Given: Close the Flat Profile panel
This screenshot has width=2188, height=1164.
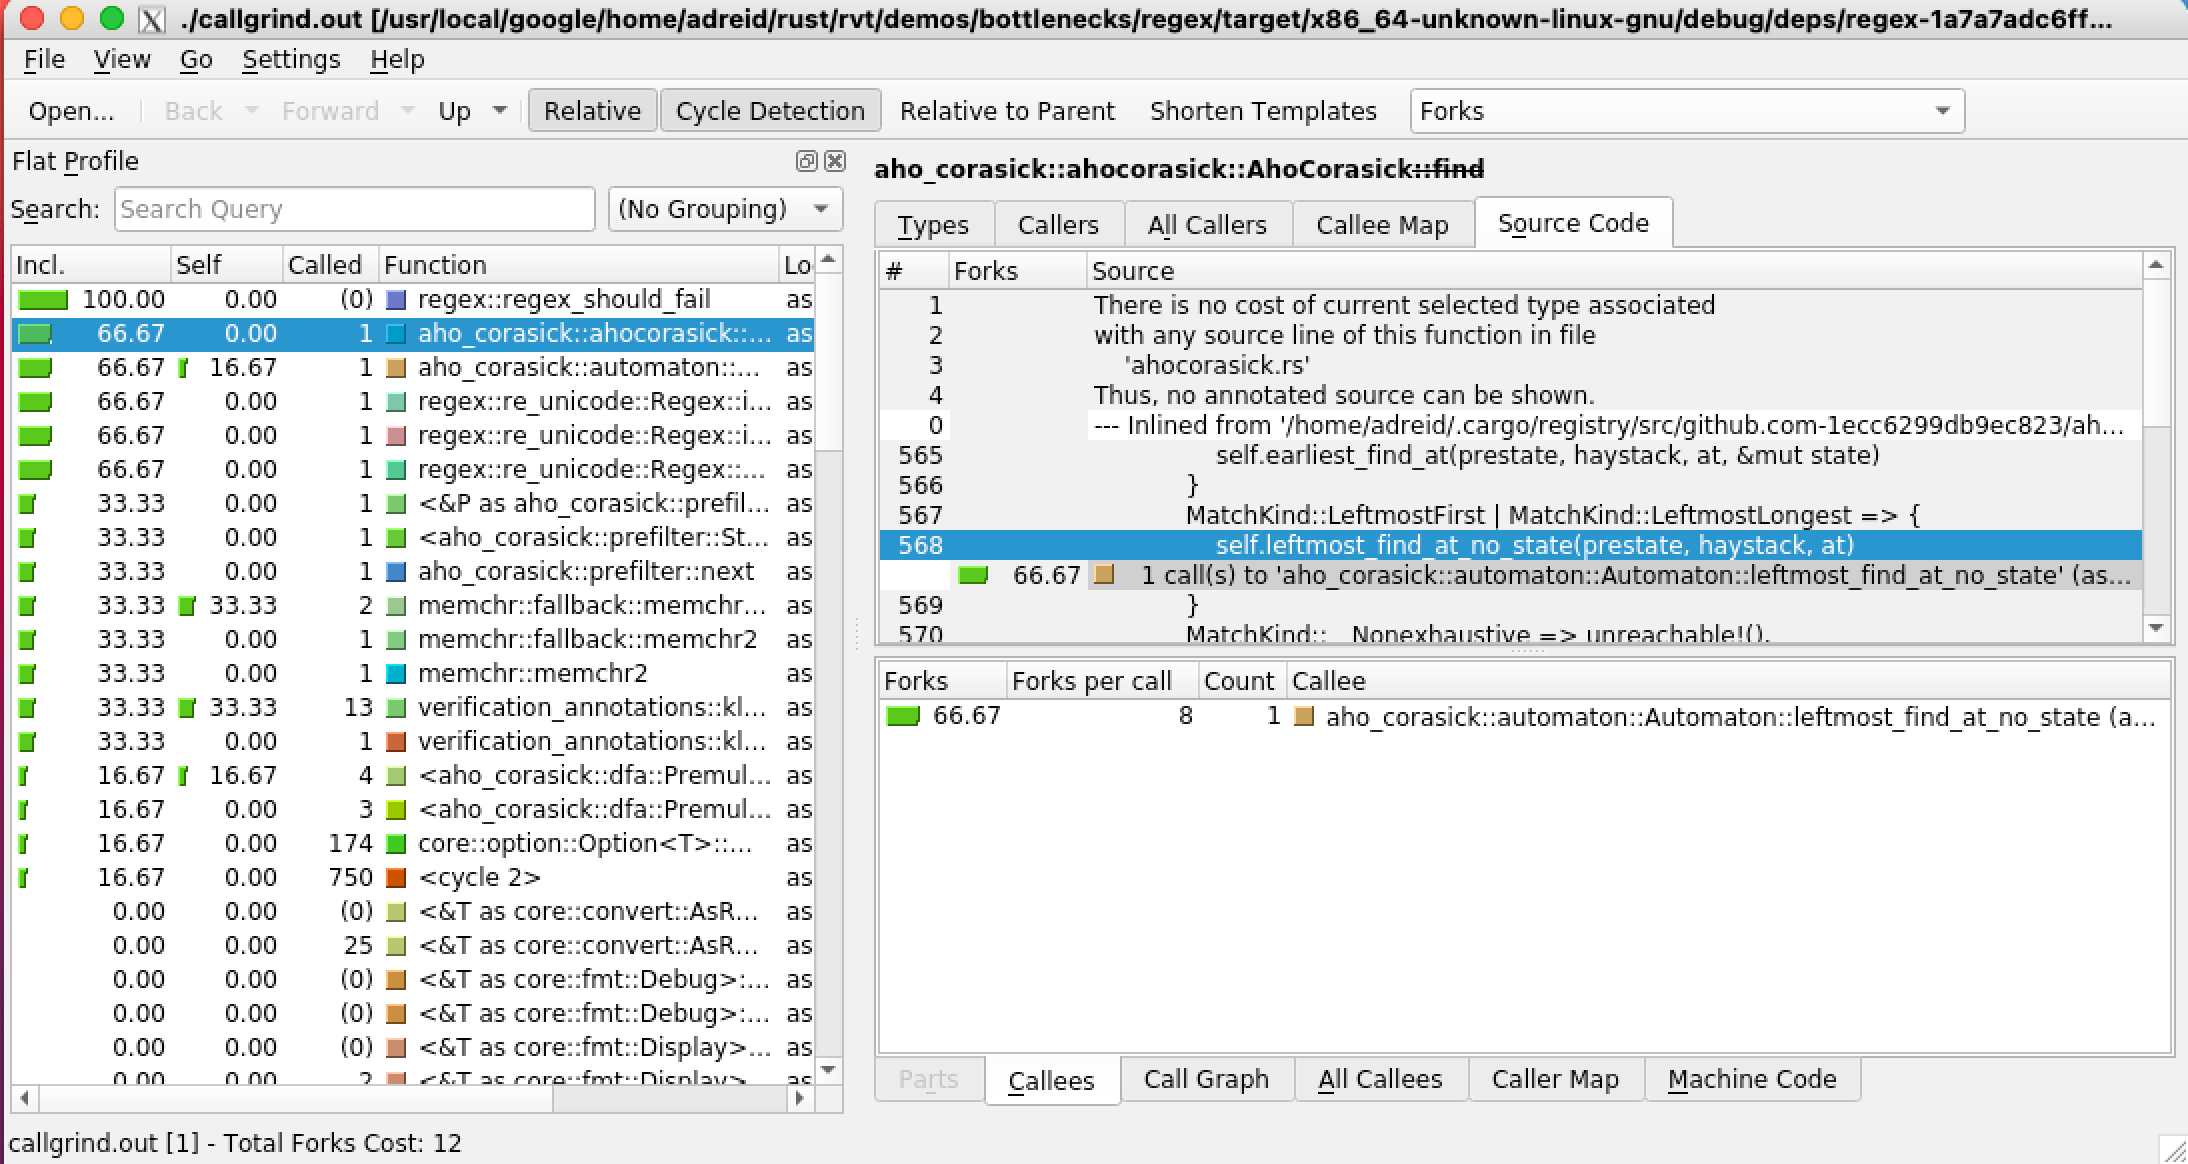Looking at the screenshot, I should pos(835,161).
